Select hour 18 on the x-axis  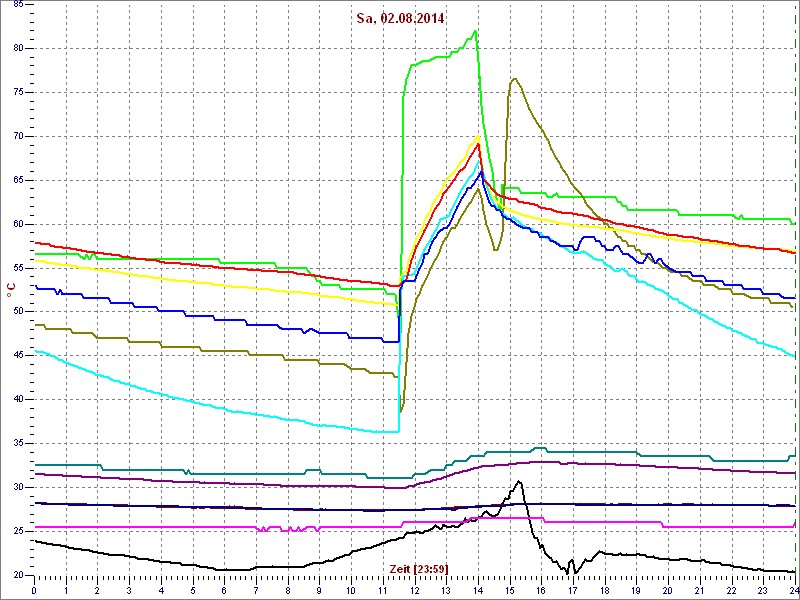tap(605, 590)
